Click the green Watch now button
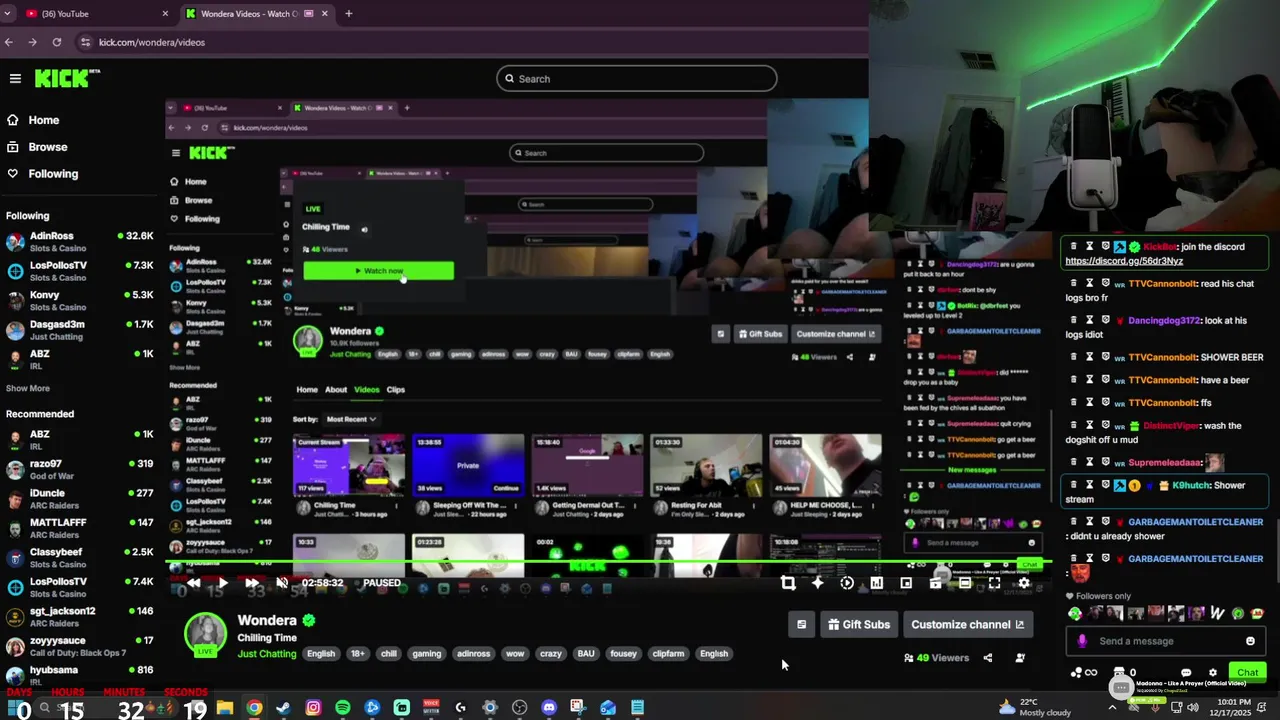The width and height of the screenshot is (1280, 720). [x=378, y=271]
